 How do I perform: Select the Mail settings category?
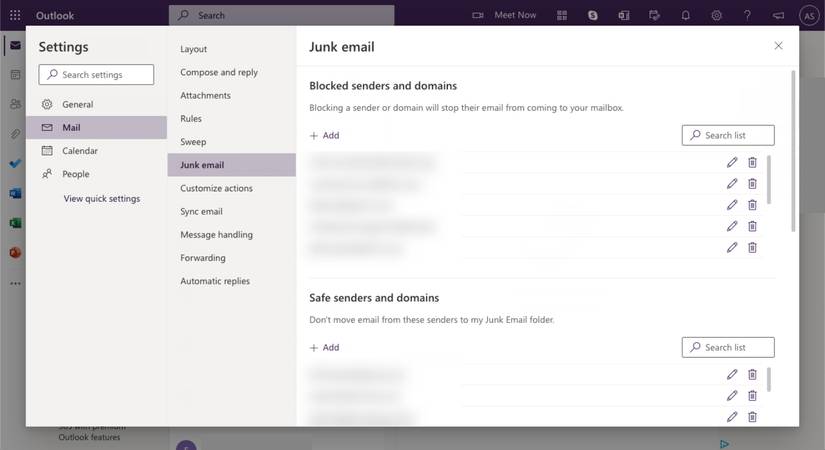pyautogui.click(x=96, y=127)
